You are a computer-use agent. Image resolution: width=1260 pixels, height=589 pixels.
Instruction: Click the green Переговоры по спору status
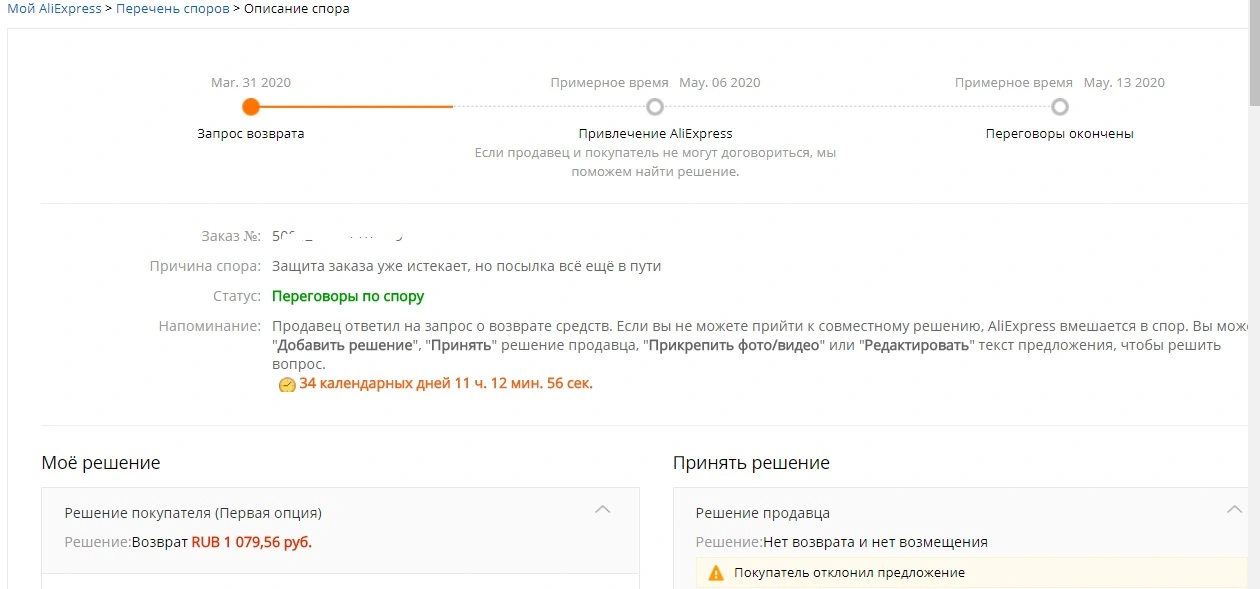click(x=348, y=297)
